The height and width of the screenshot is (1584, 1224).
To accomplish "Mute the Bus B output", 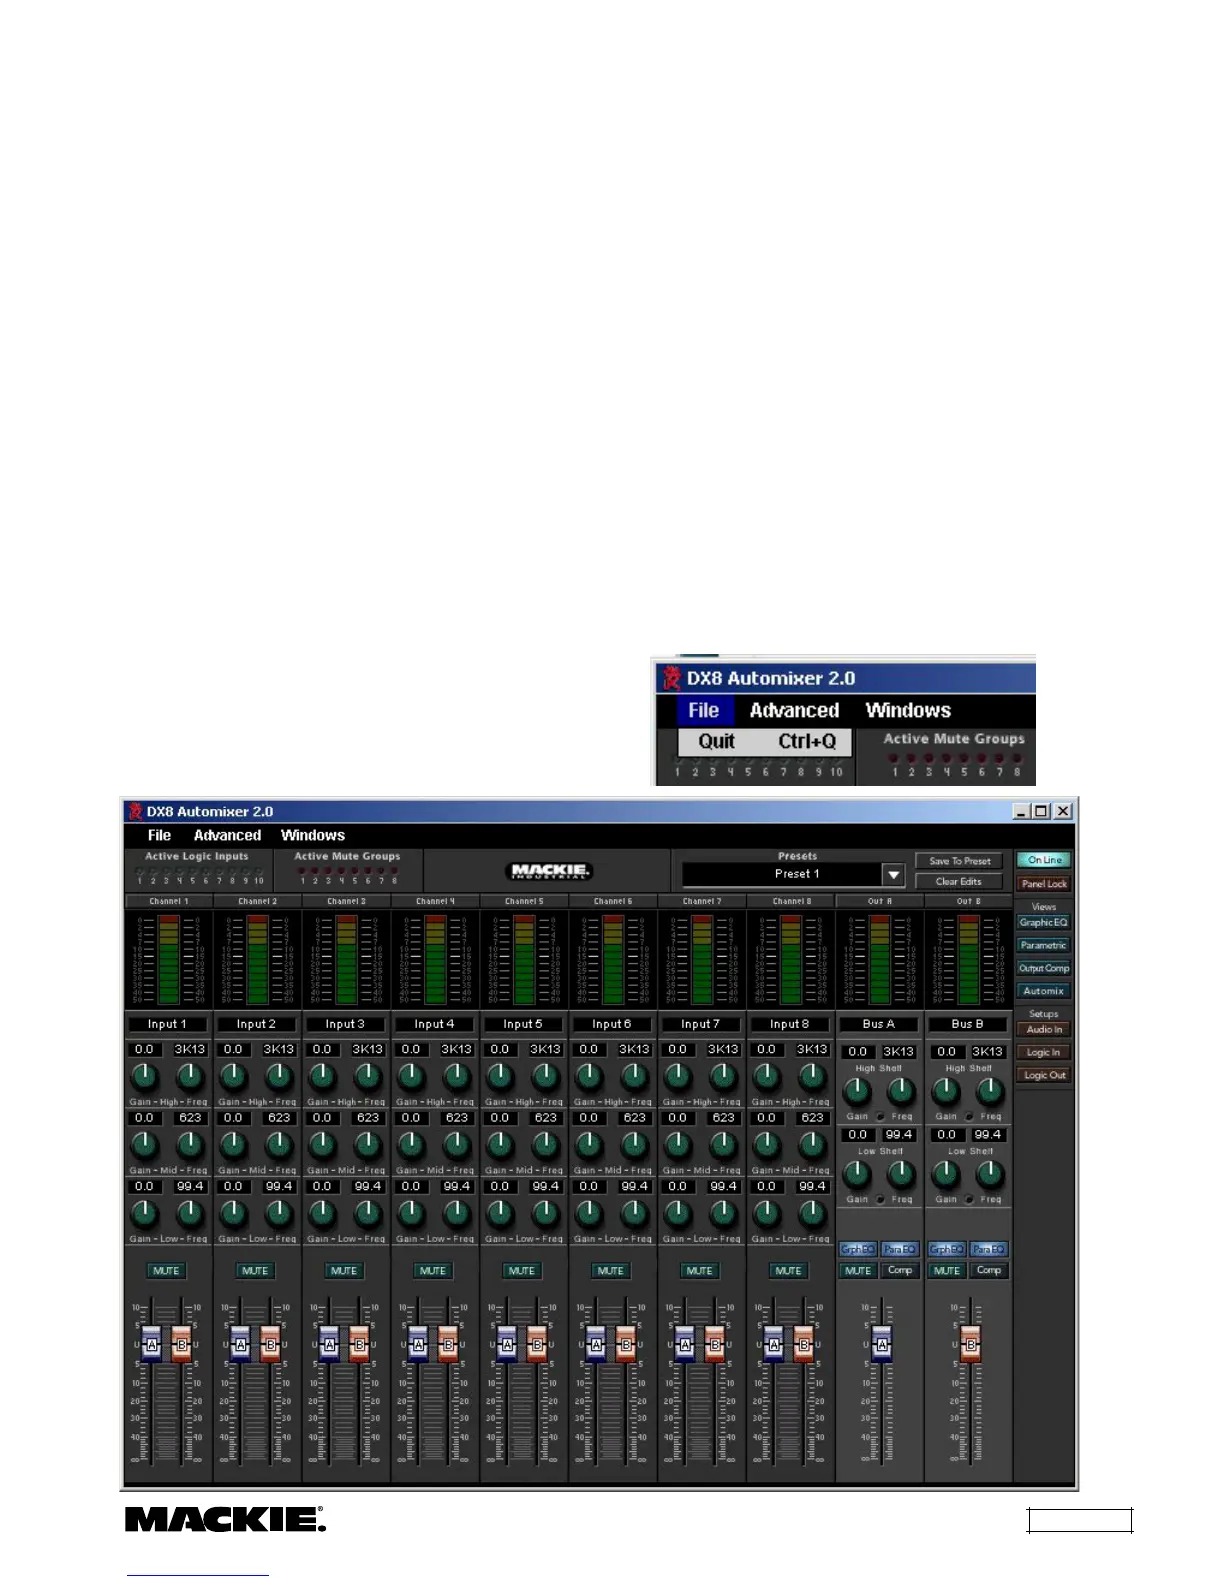I will click(947, 1271).
